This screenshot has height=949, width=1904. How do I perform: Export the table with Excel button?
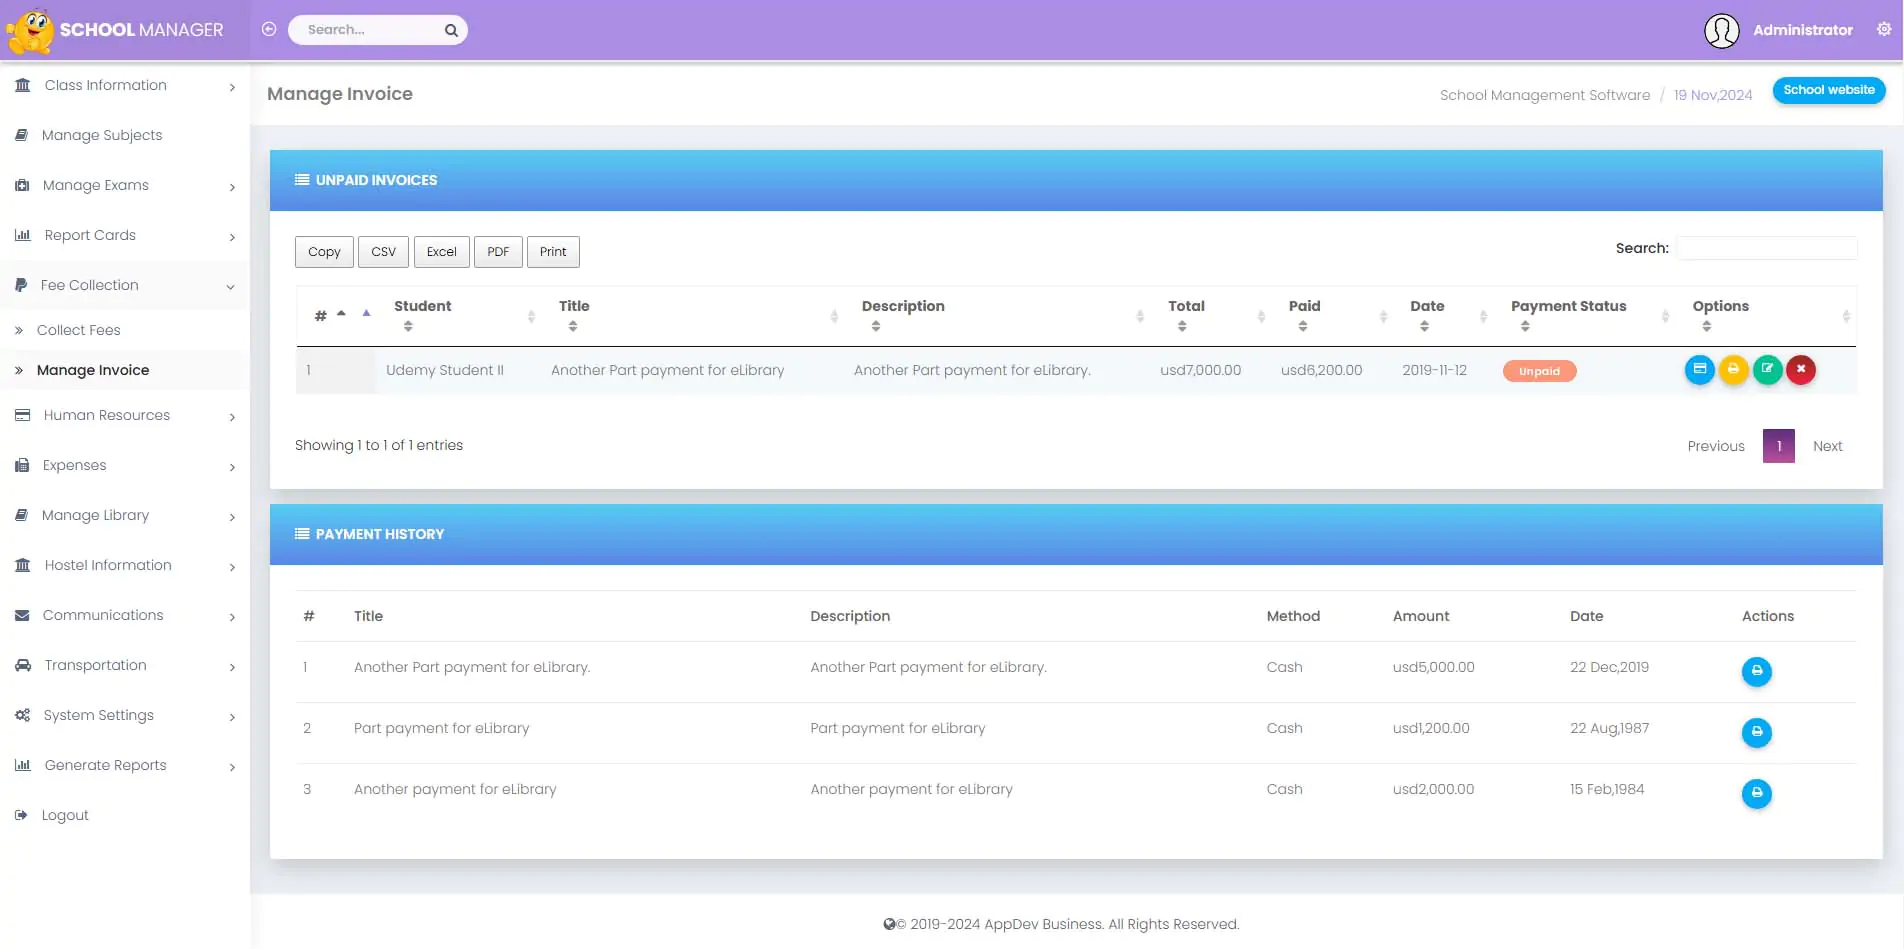441,252
